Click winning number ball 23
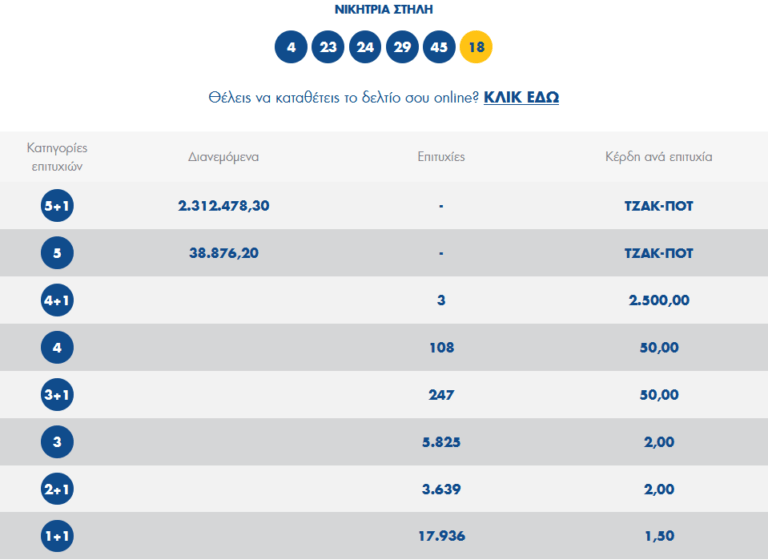 (x=328, y=47)
